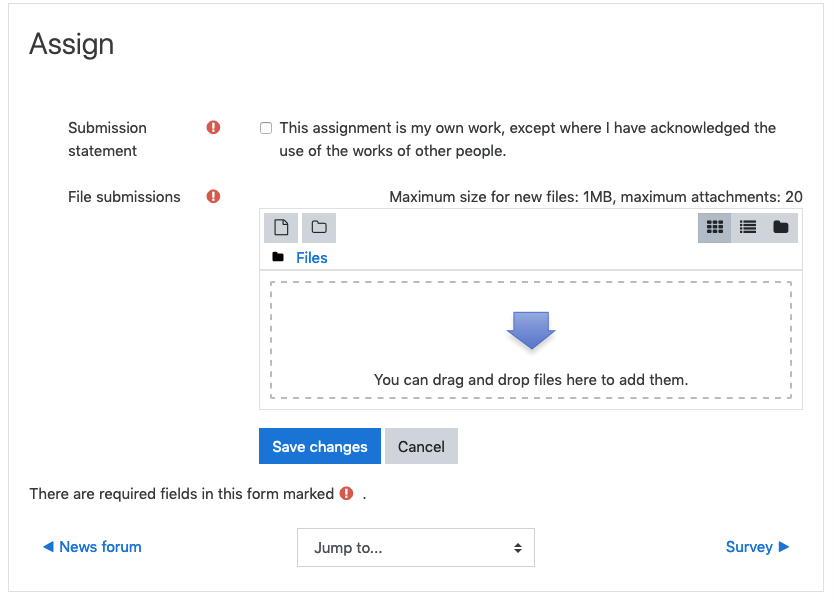The image size is (834, 603).
Task: Open the Files breadcrumb link
Action: [x=312, y=258]
